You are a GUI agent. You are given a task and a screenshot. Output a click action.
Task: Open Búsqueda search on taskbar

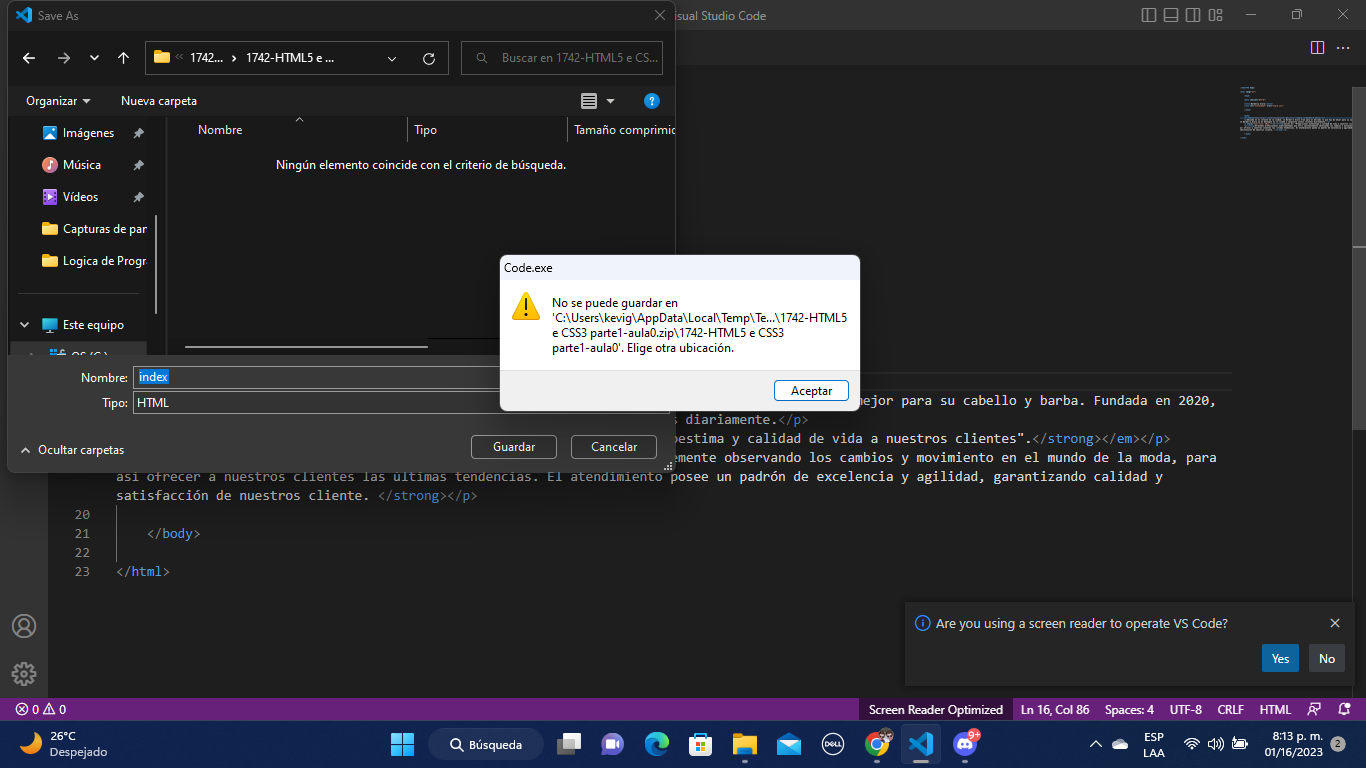[x=486, y=744]
